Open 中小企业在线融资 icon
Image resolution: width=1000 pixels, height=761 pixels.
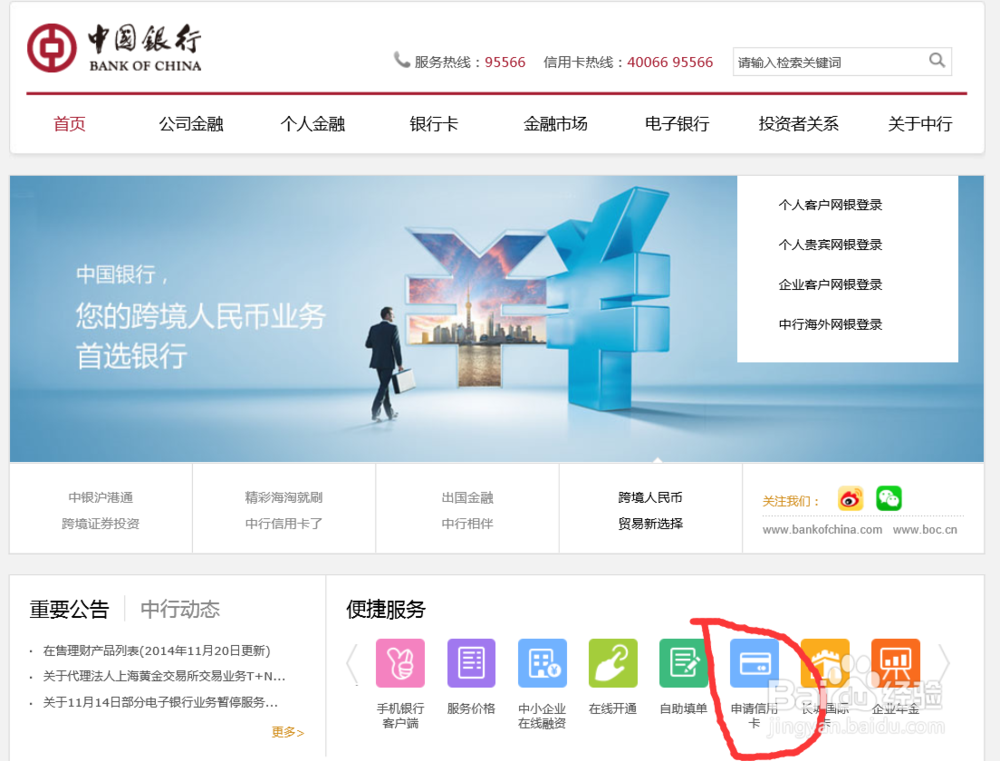coord(542,663)
